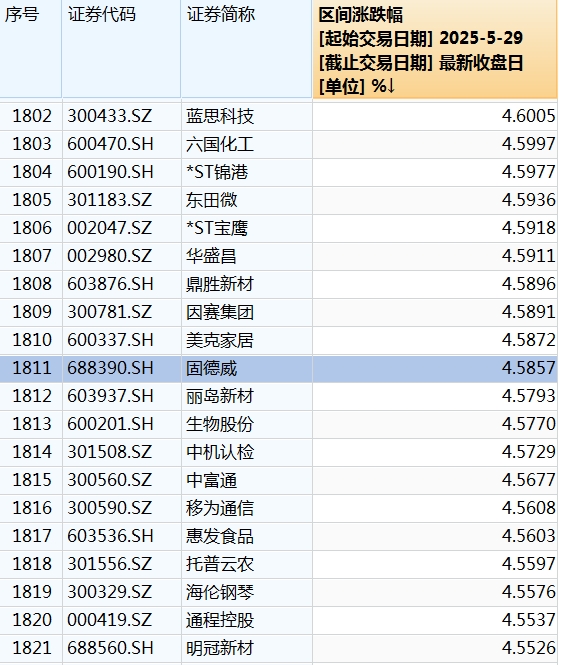Screen dimensions: 564x665
Task: Sort by the 区间涨跌幅 column header
Action: pyautogui.click(x=435, y=50)
